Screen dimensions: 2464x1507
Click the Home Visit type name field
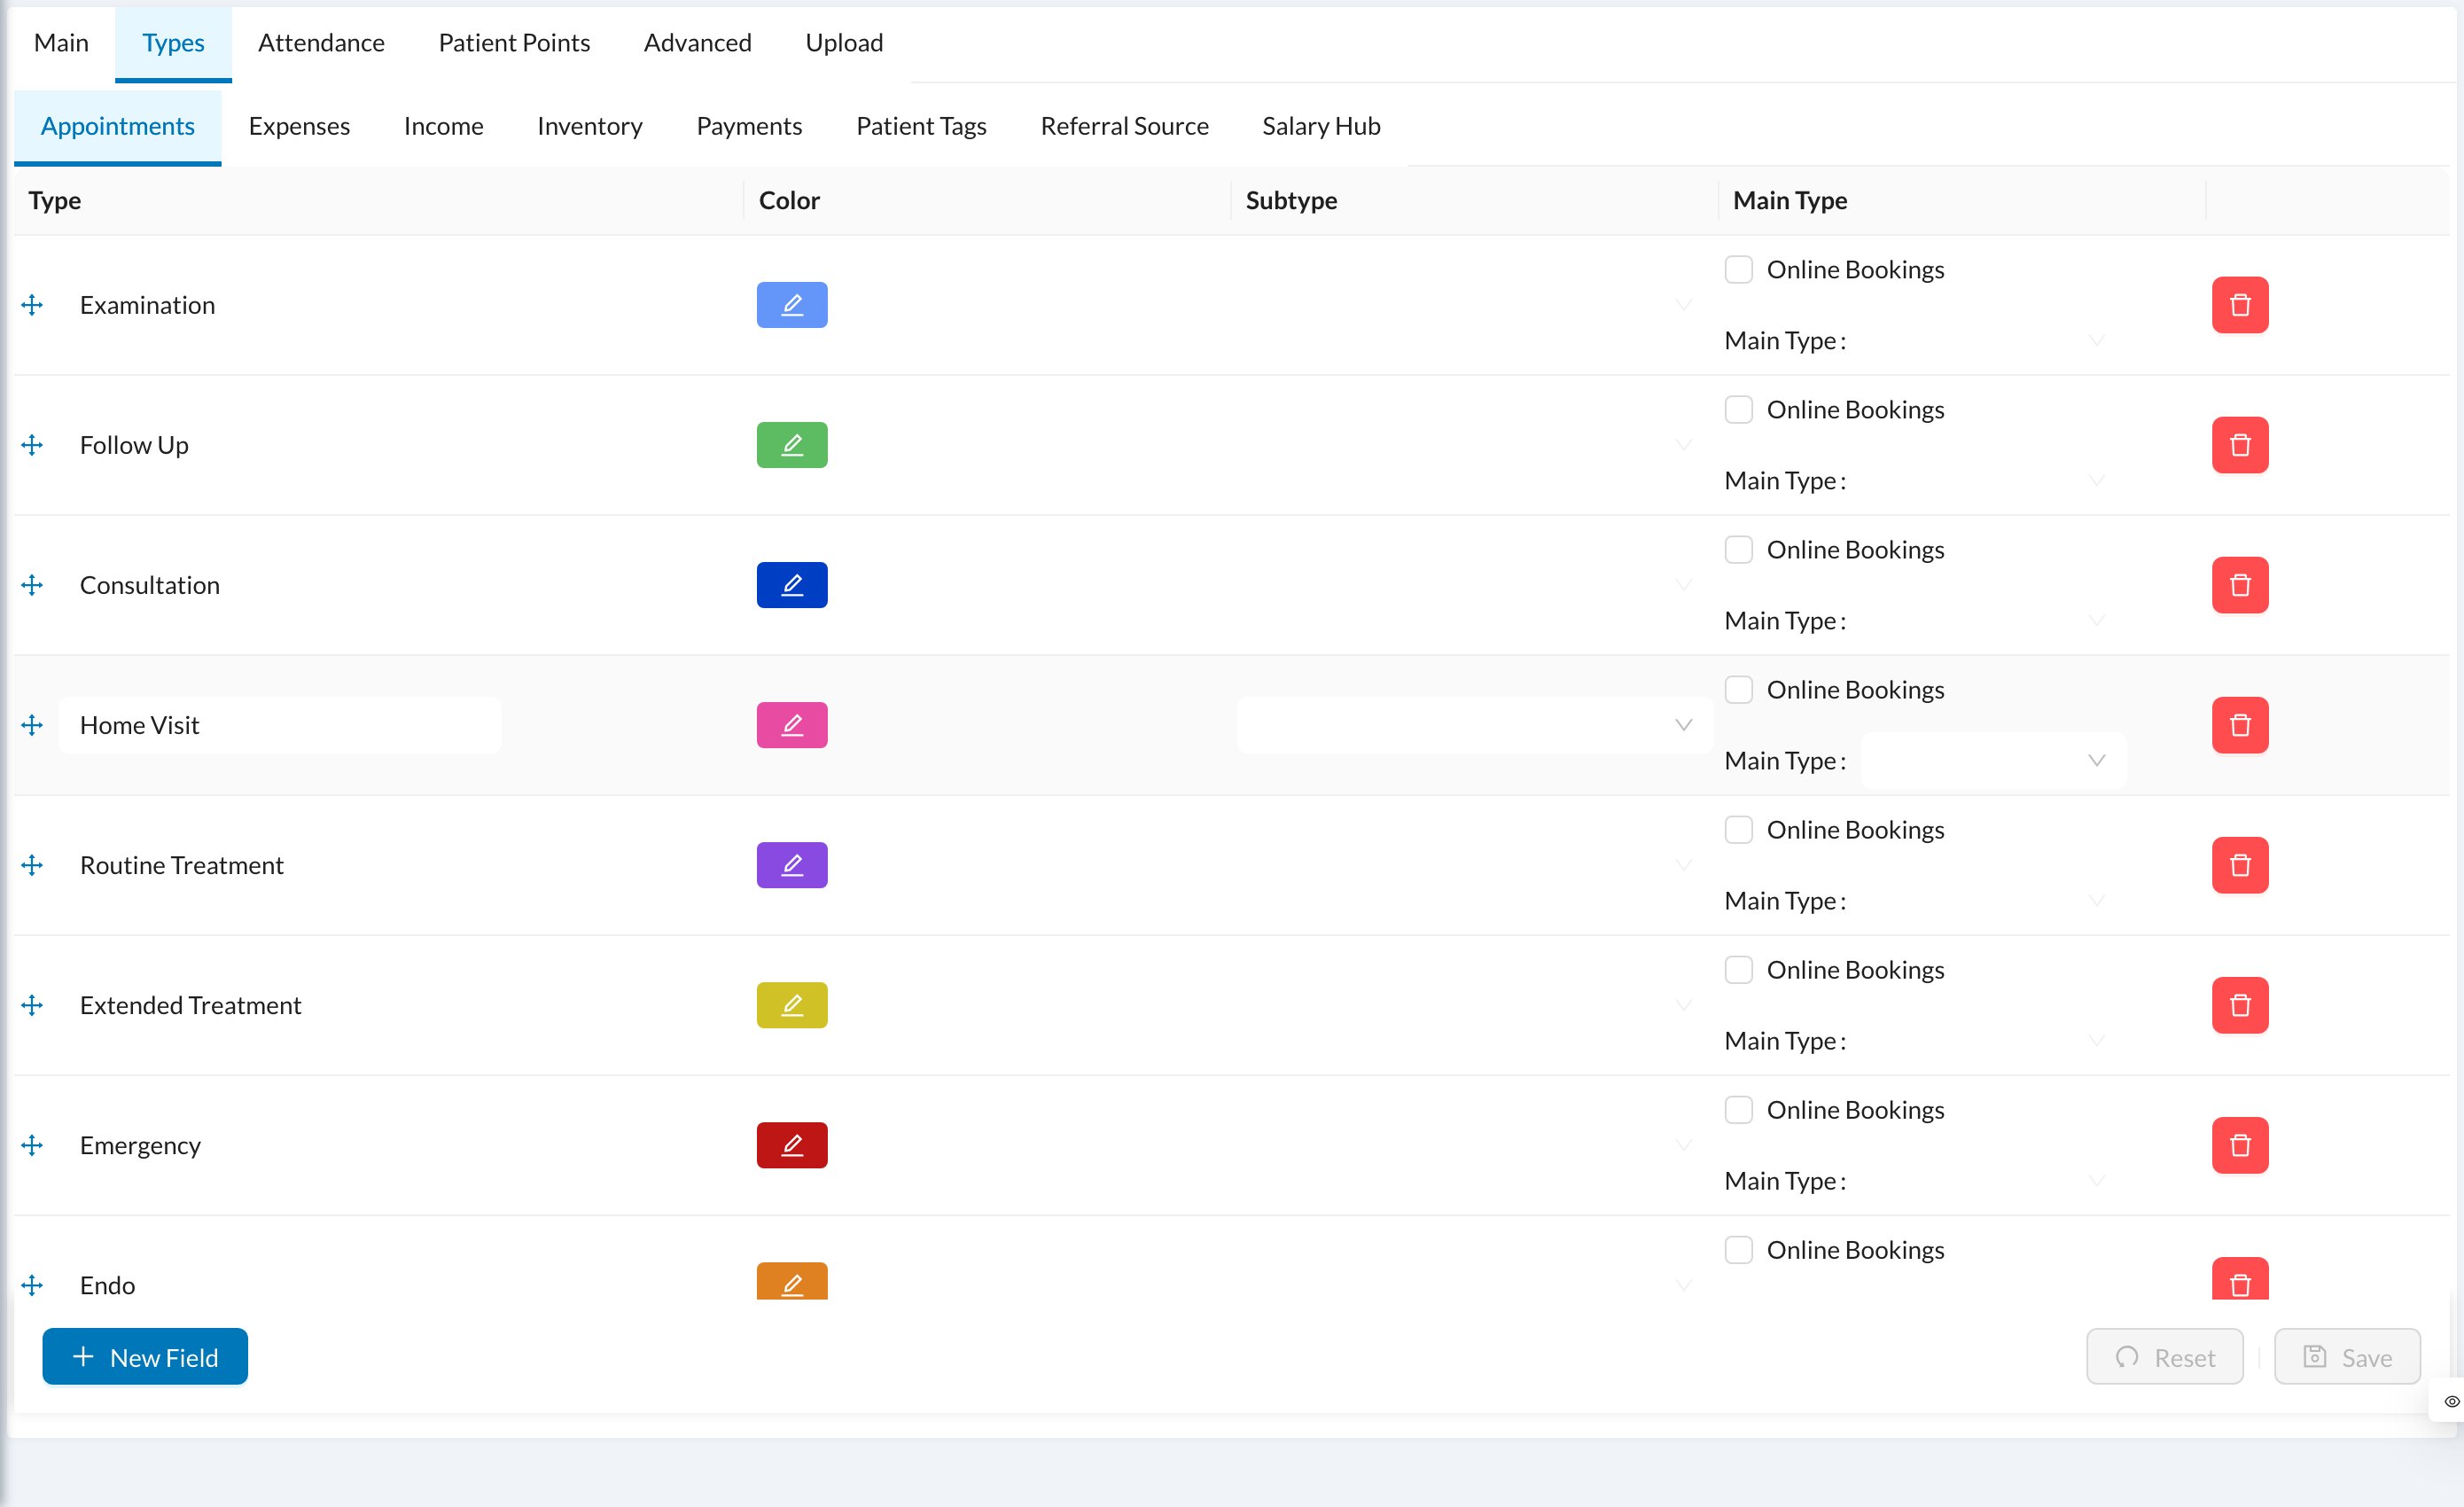pyautogui.click(x=280, y=725)
